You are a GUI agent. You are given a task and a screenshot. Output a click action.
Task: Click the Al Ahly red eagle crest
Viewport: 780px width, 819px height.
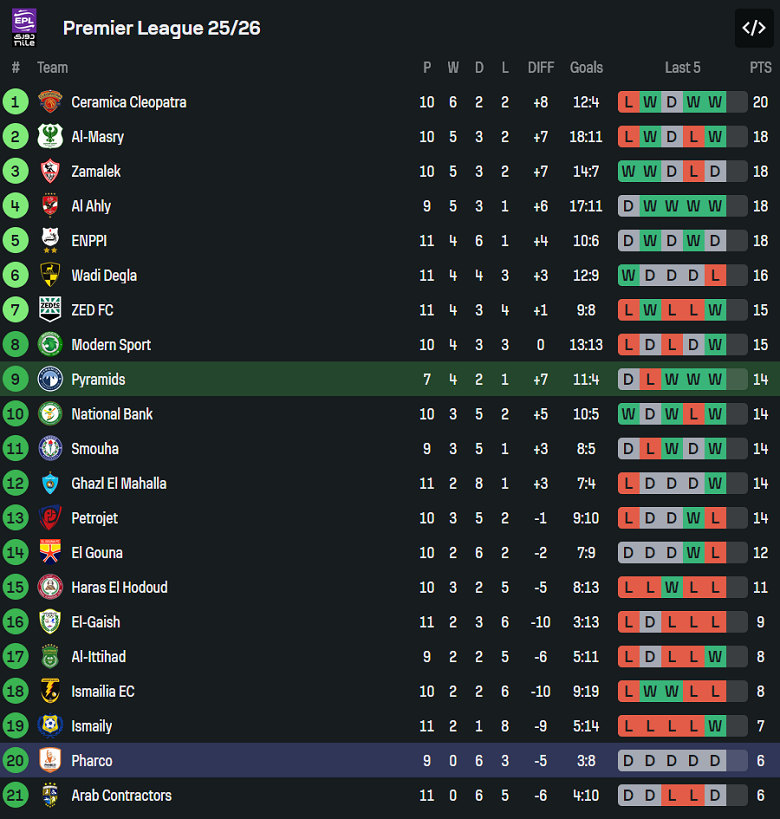tap(50, 206)
